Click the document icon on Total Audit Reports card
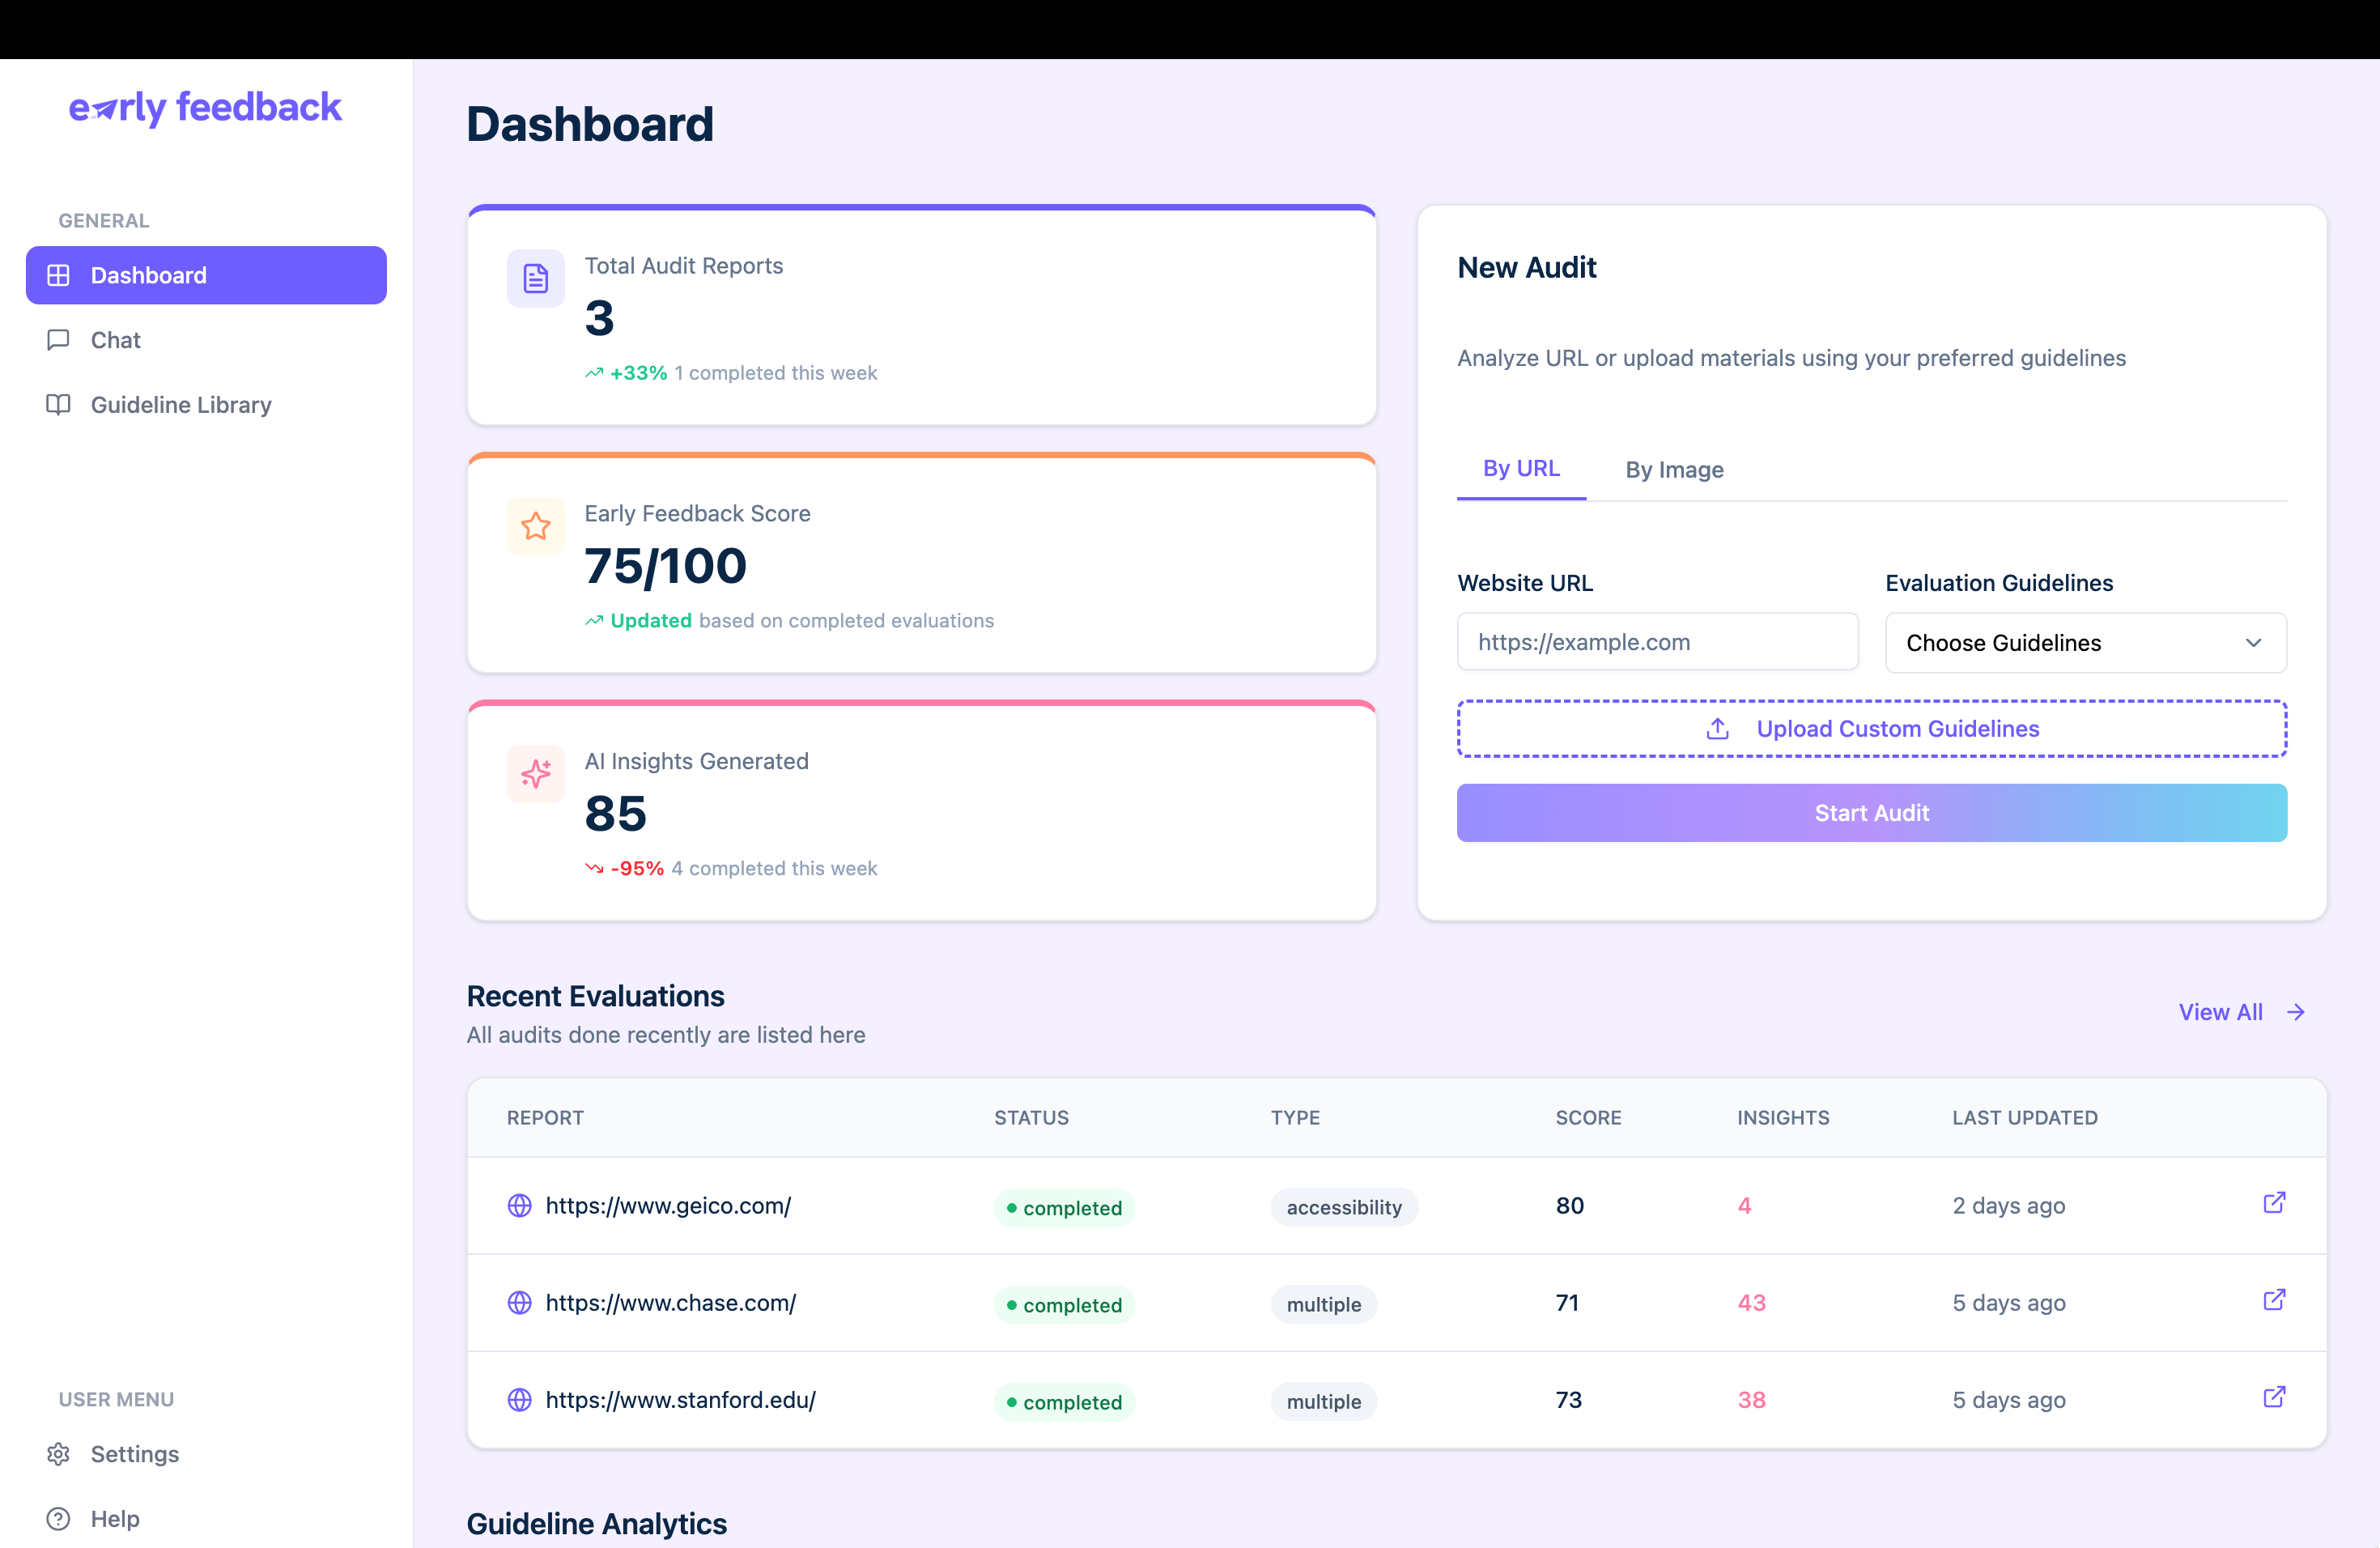Viewport: 2380px width, 1548px height. (x=535, y=278)
